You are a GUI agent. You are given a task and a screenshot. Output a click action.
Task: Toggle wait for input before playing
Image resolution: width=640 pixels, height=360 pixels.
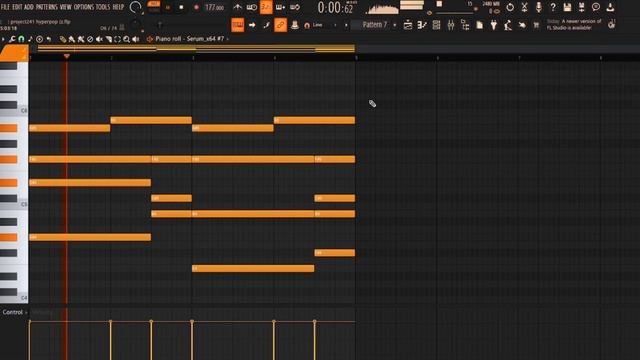pos(252,7)
